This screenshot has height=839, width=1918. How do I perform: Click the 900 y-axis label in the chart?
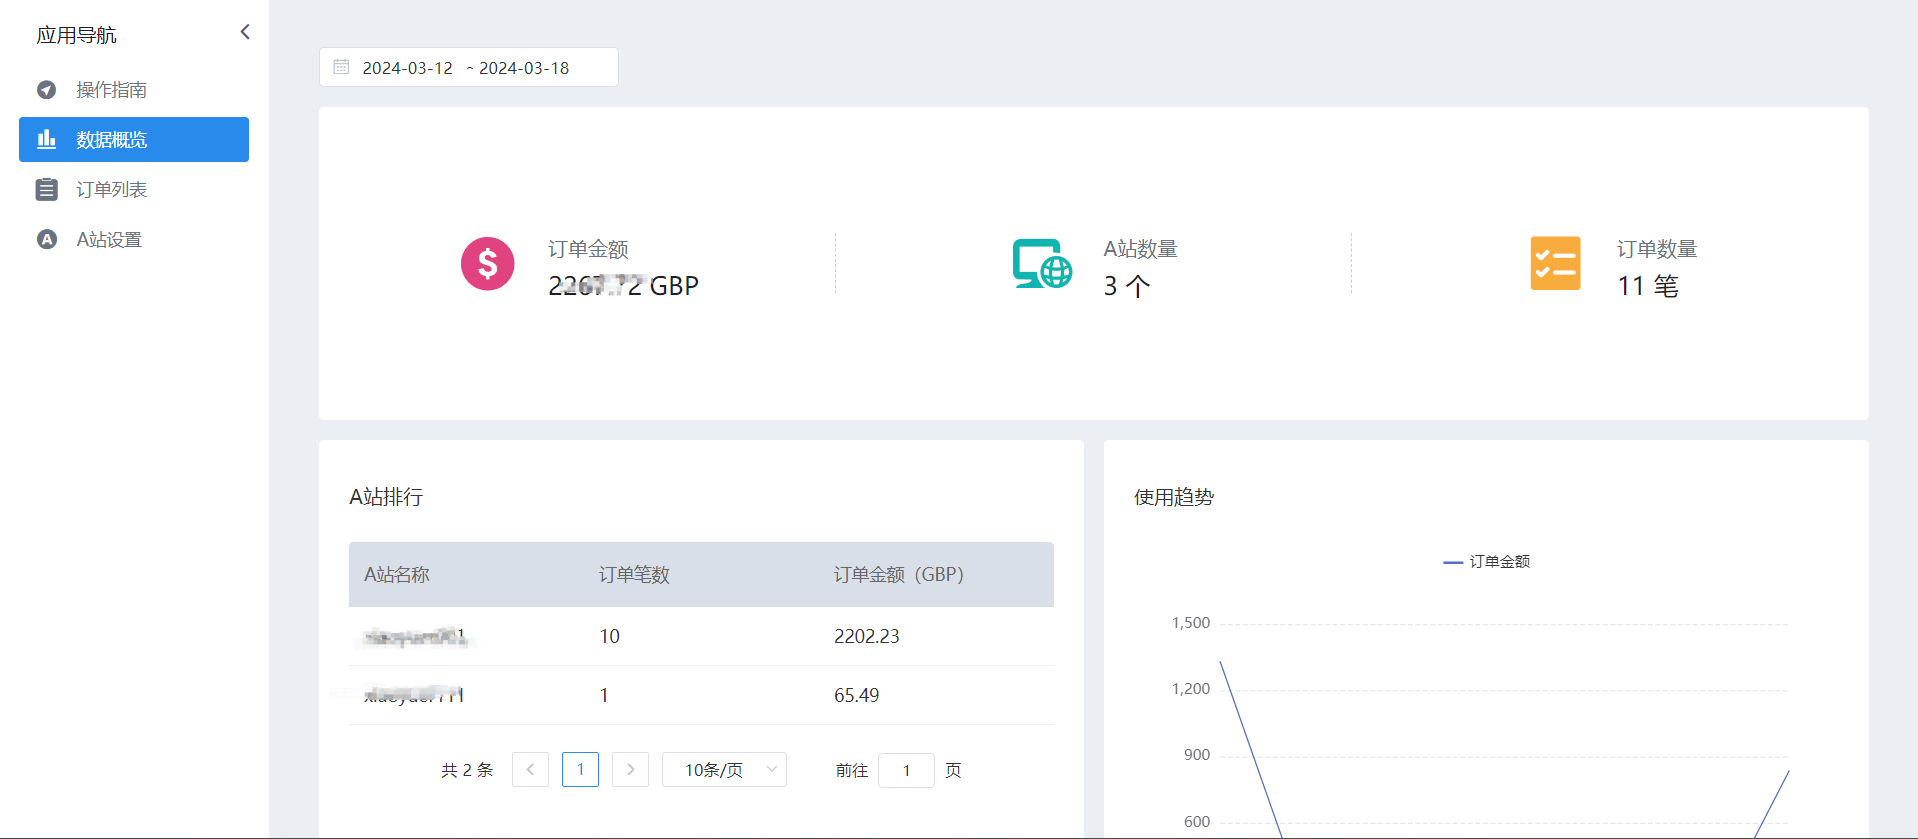(x=1197, y=755)
